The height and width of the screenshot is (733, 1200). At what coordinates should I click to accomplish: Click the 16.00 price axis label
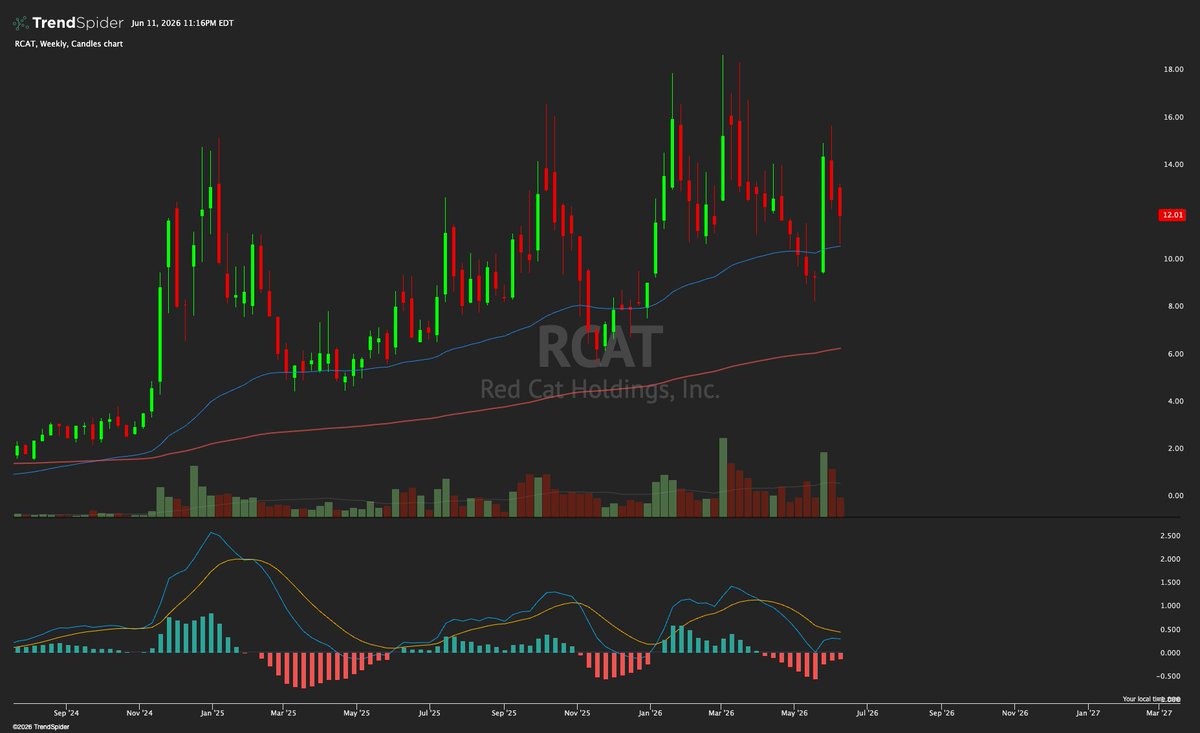pyautogui.click(x=1174, y=117)
